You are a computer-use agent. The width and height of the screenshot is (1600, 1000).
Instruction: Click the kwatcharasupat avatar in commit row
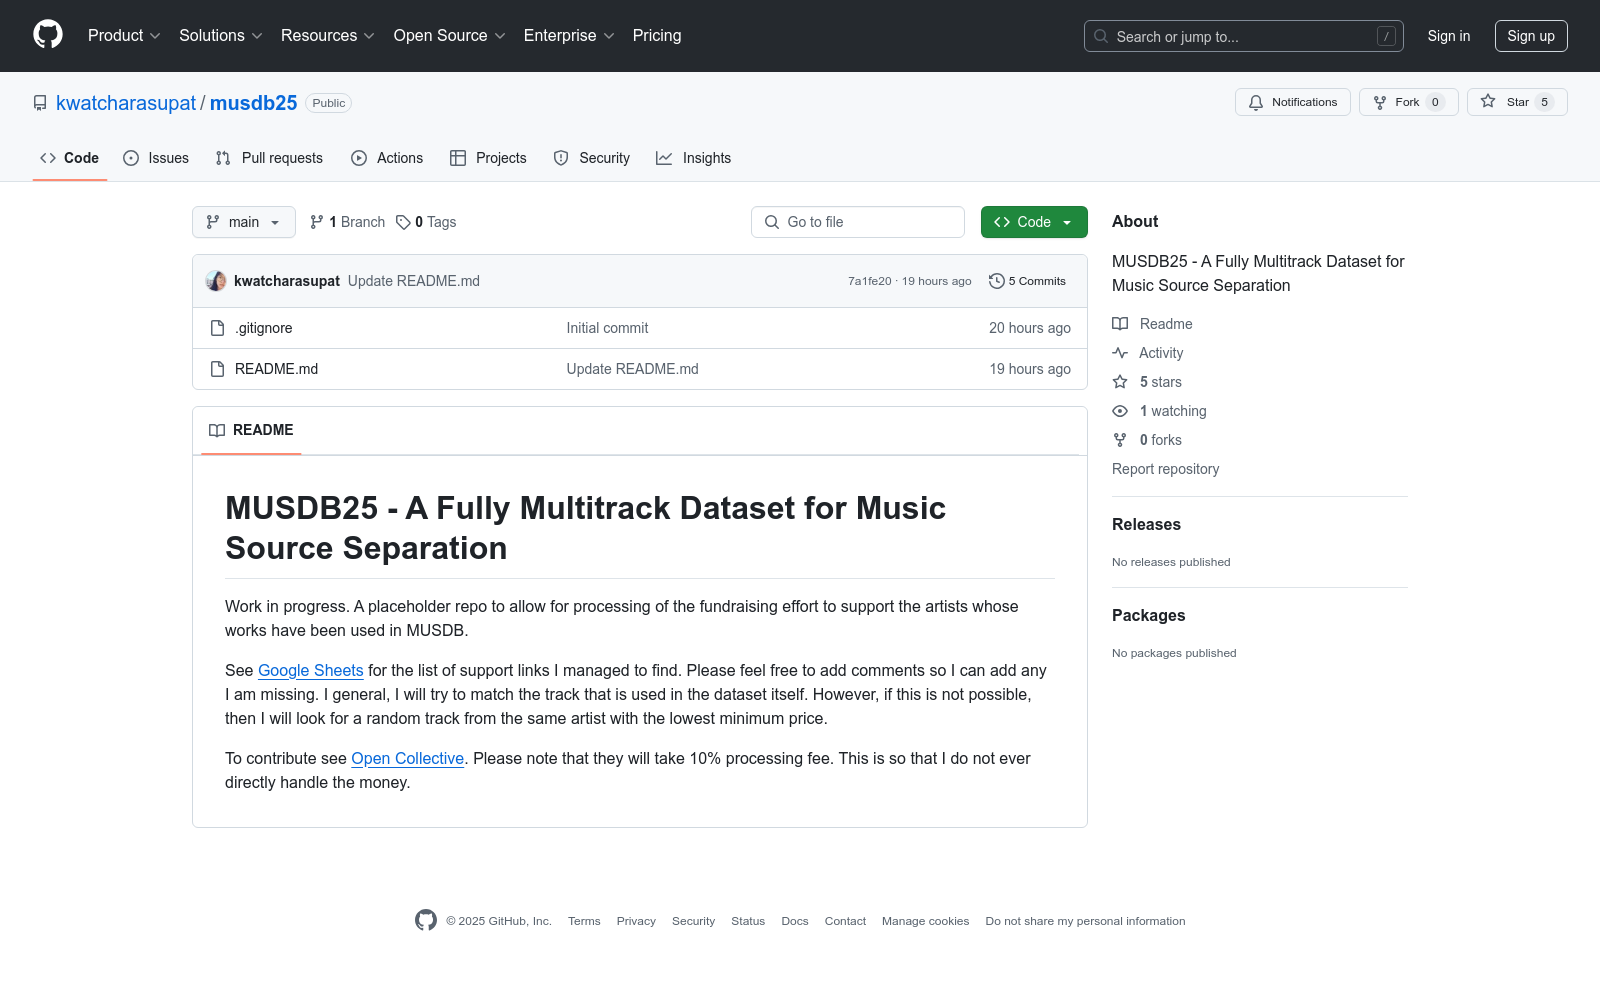[216, 281]
